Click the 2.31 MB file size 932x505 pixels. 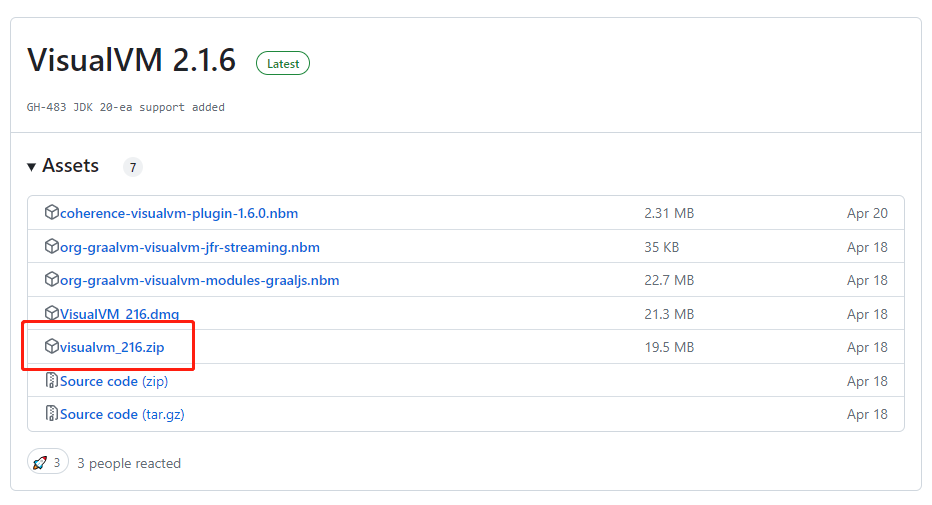click(669, 213)
